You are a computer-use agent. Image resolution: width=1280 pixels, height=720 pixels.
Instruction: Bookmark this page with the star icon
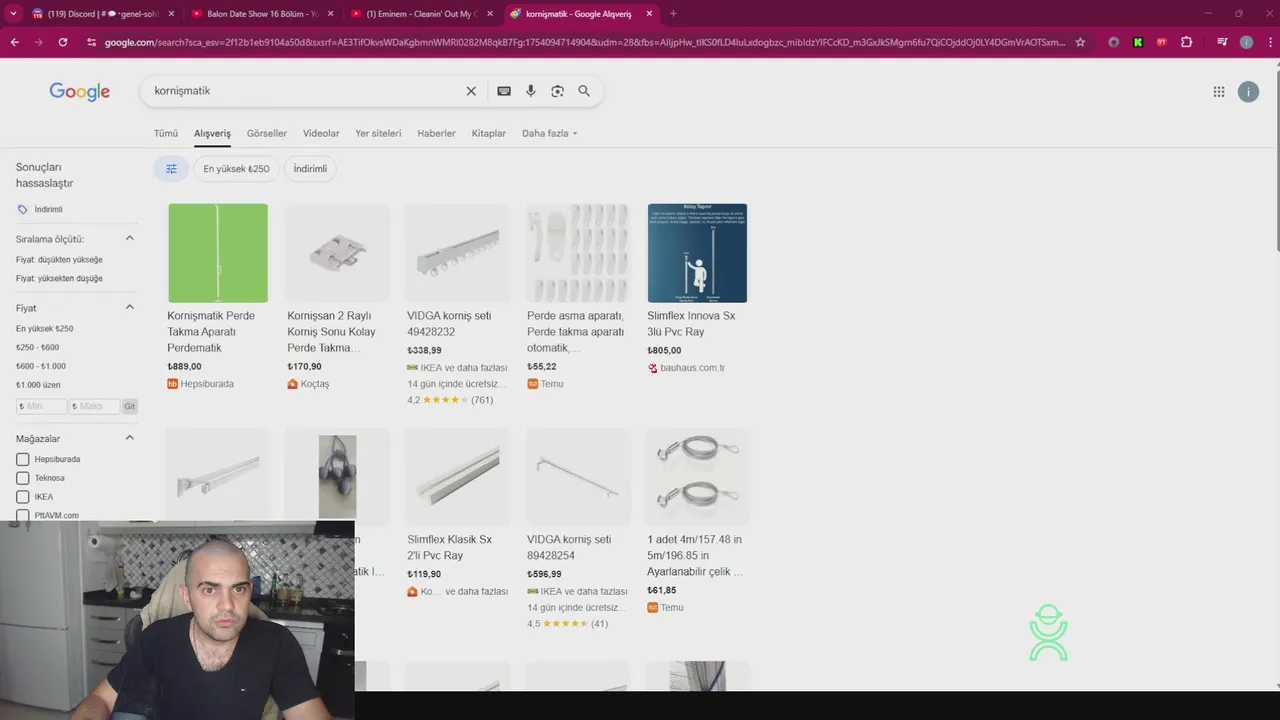1080,42
